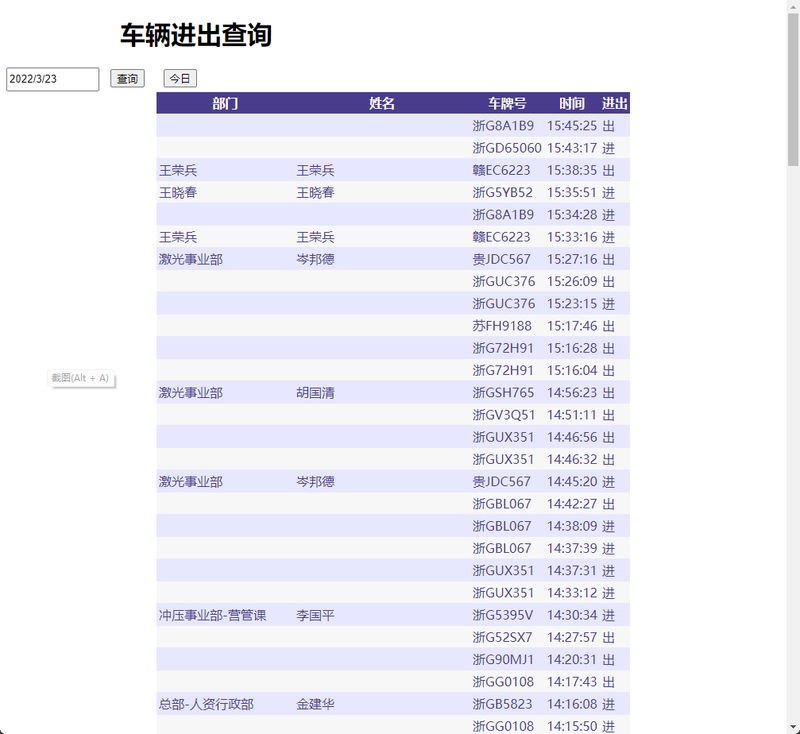Click plate 浙GD65060
Viewport: 800px width, 734px height.
pos(507,148)
